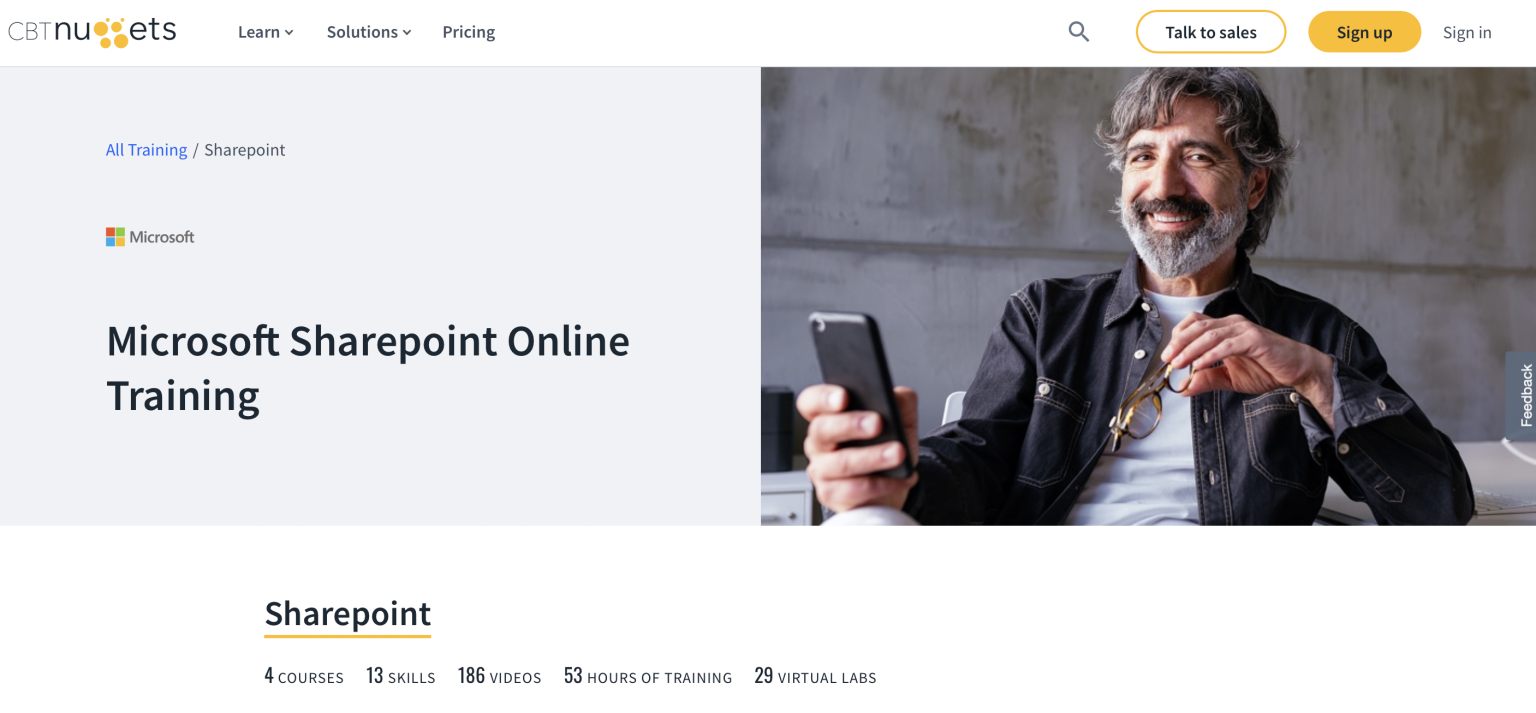
Task: Click the yellow underline beneath Sharepoint heading
Action: click(347, 635)
